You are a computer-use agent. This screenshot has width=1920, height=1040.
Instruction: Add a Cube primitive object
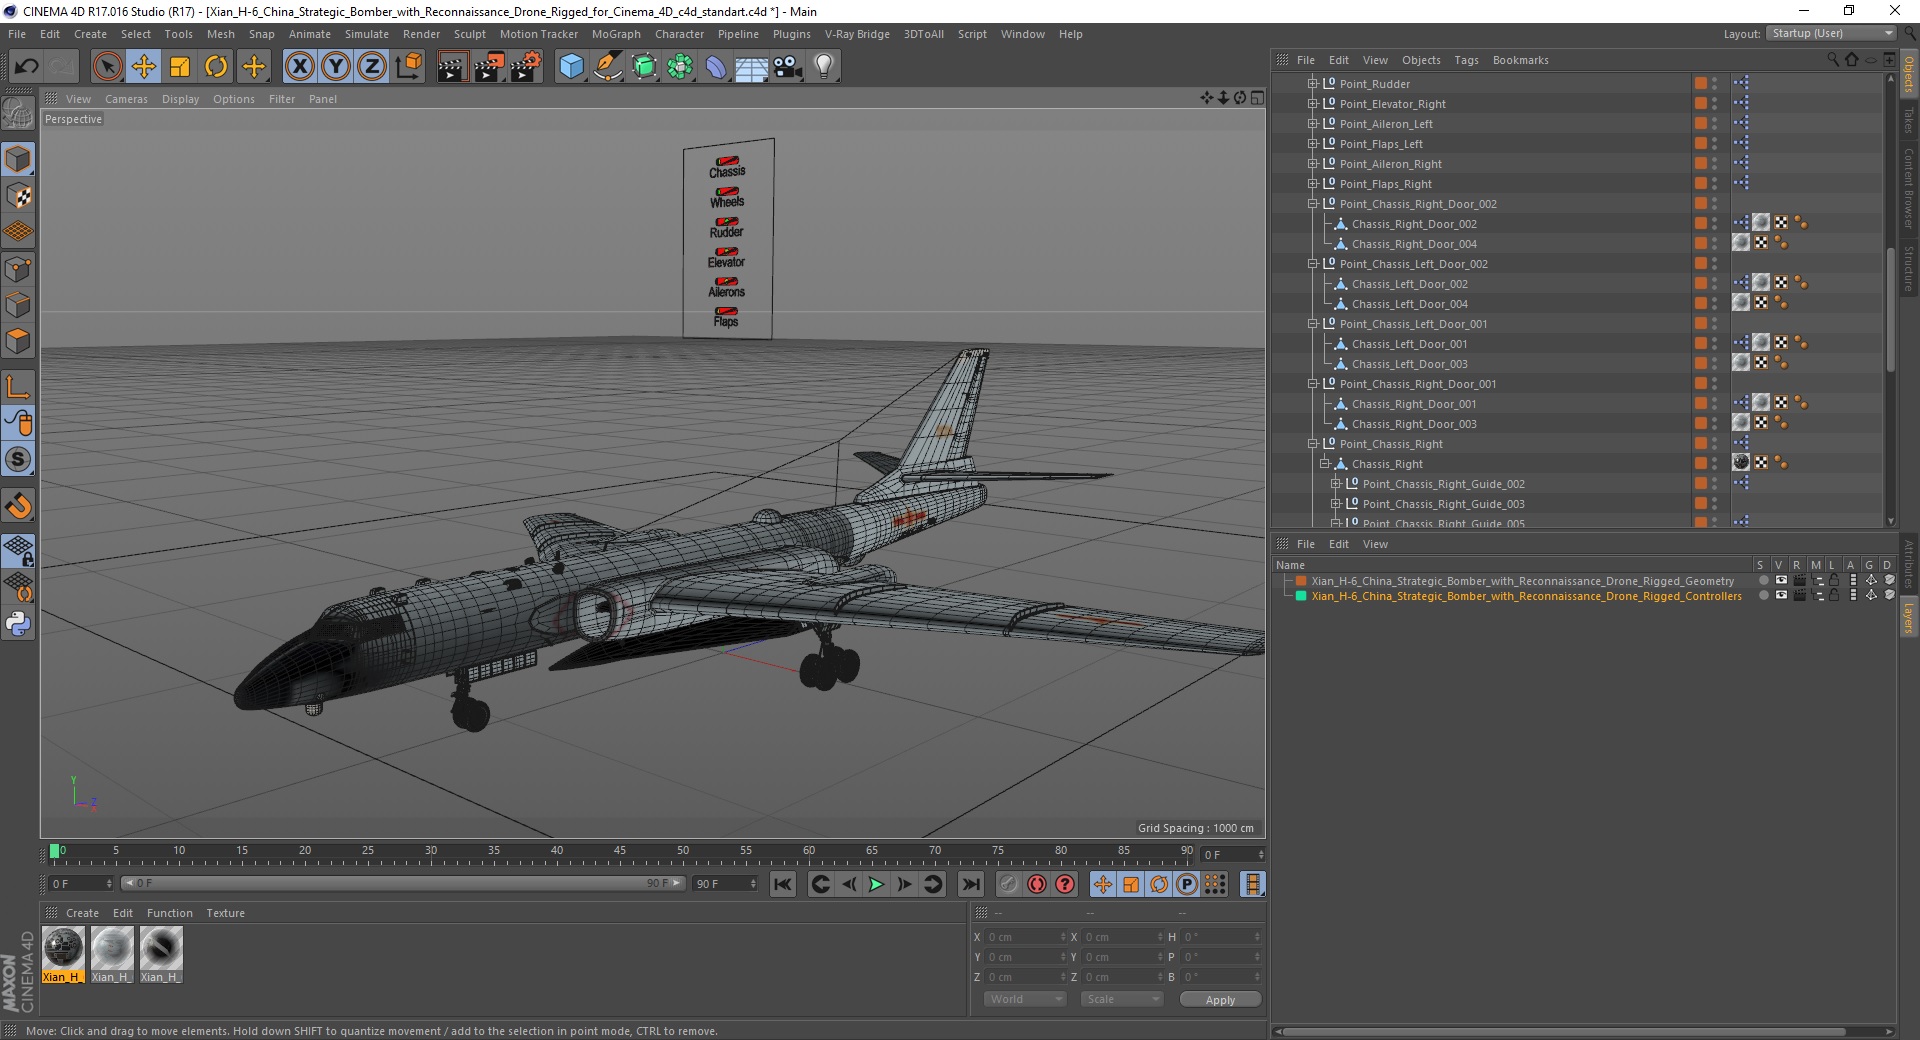click(x=571, y=67)
